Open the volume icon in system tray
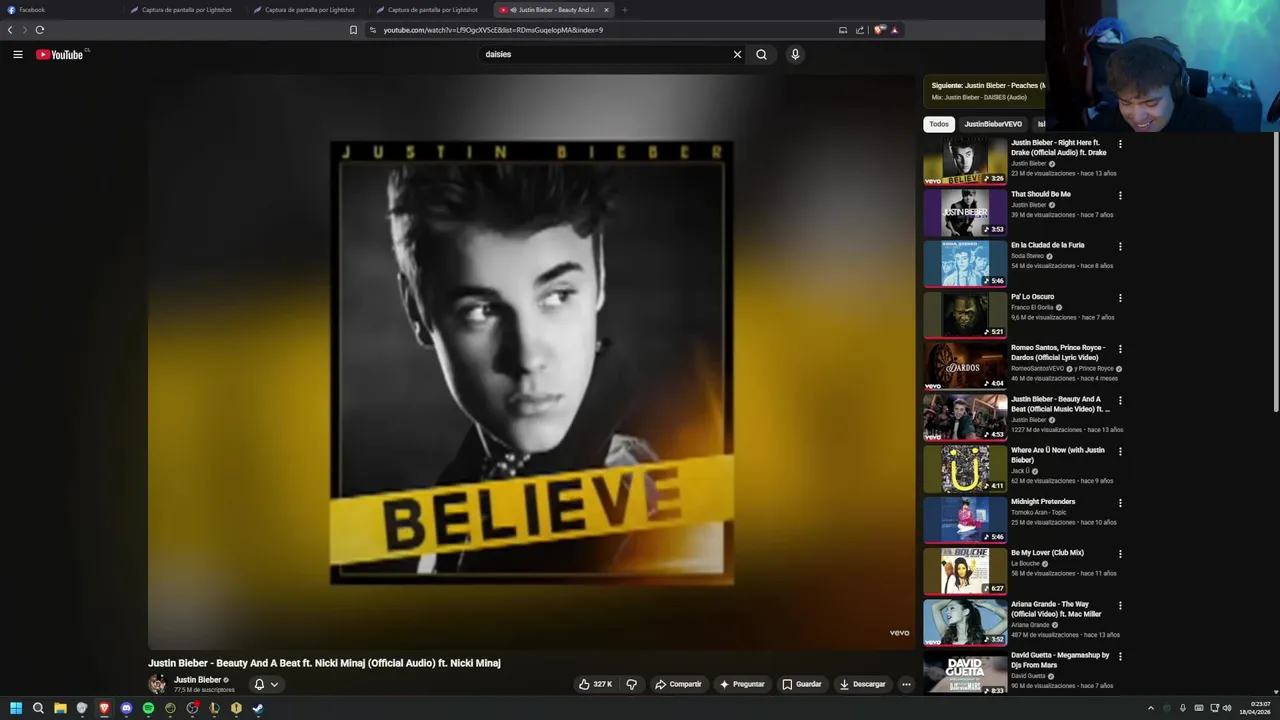Viewport: 1280px width, 720px height. 1228,708
